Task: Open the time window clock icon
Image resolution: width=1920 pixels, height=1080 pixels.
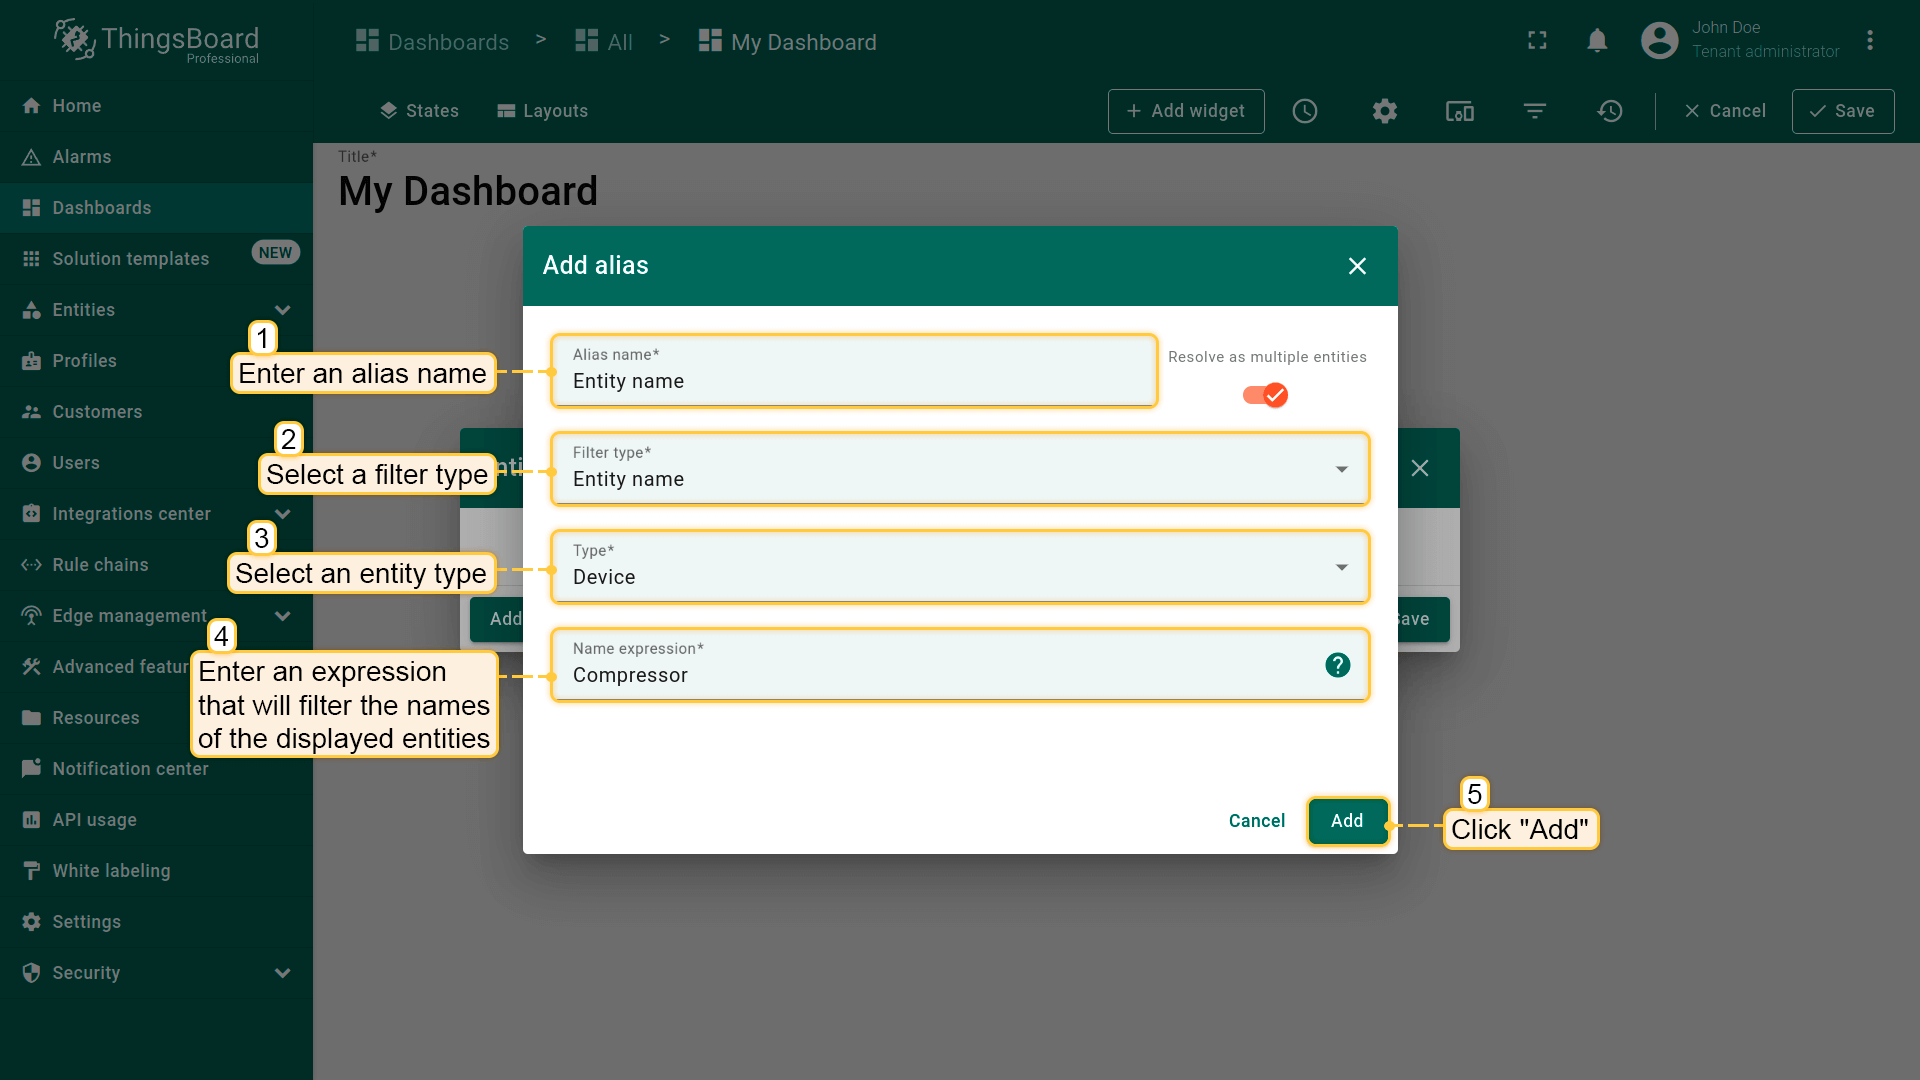Action: click(1304, 111)
